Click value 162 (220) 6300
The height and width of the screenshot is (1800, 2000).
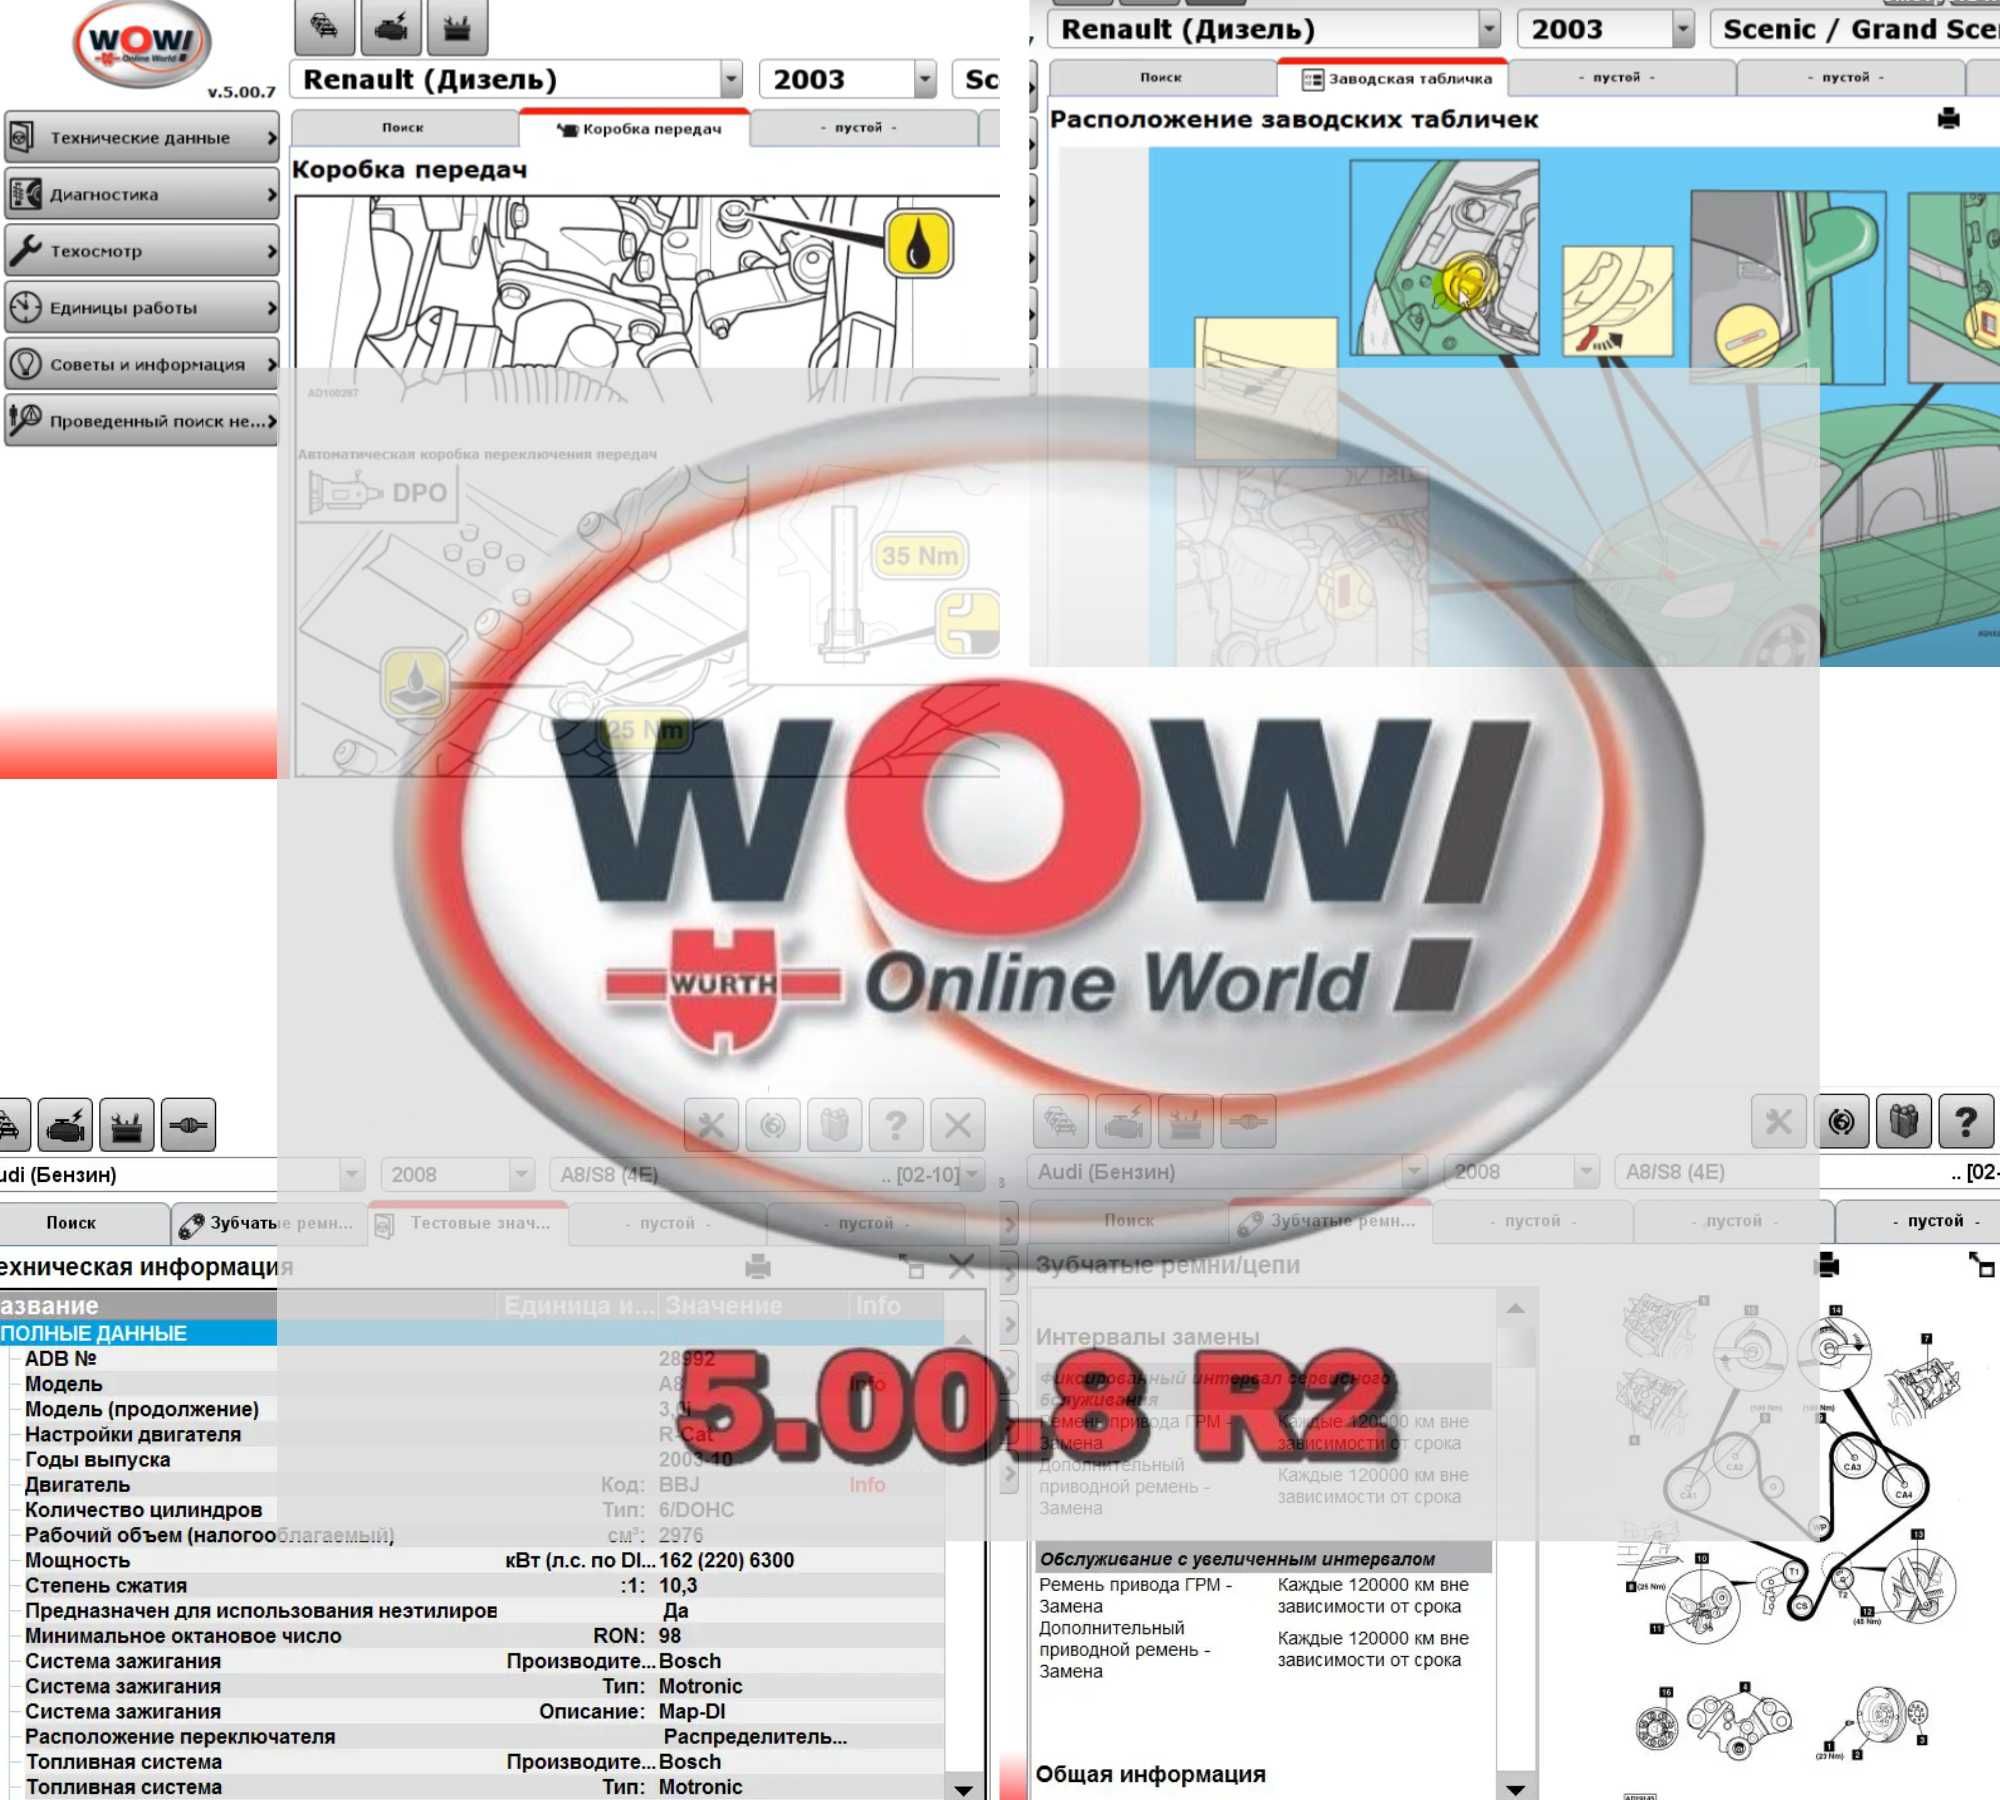[x=727, y=1560]
